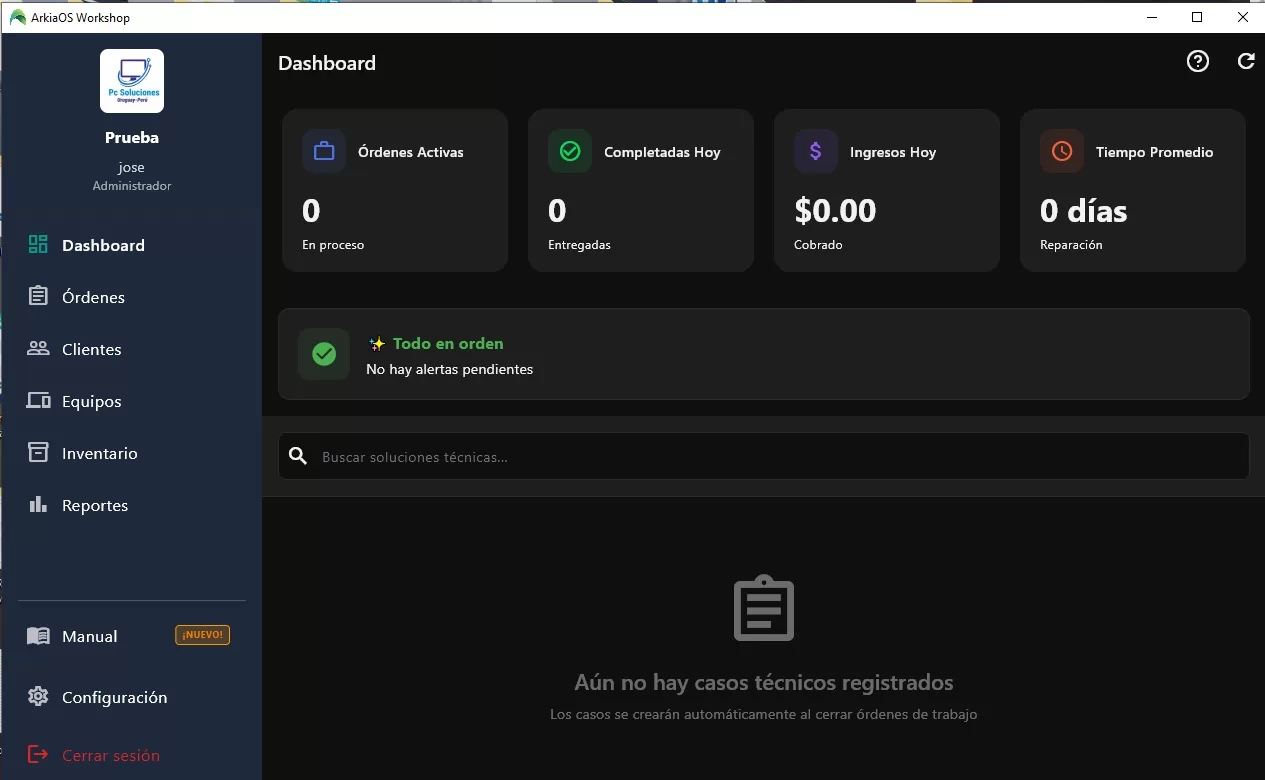Click the En proceso label
Viewport: 1265px width, 780px height.
[333, 245]
